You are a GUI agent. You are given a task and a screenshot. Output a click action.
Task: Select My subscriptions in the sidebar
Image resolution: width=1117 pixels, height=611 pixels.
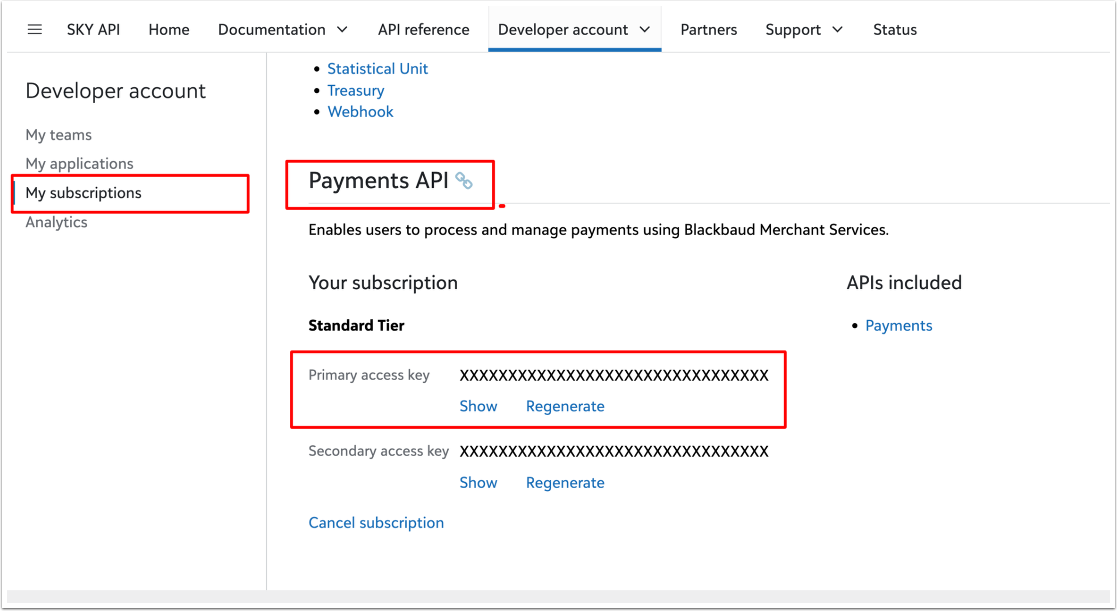coord(83,193)
